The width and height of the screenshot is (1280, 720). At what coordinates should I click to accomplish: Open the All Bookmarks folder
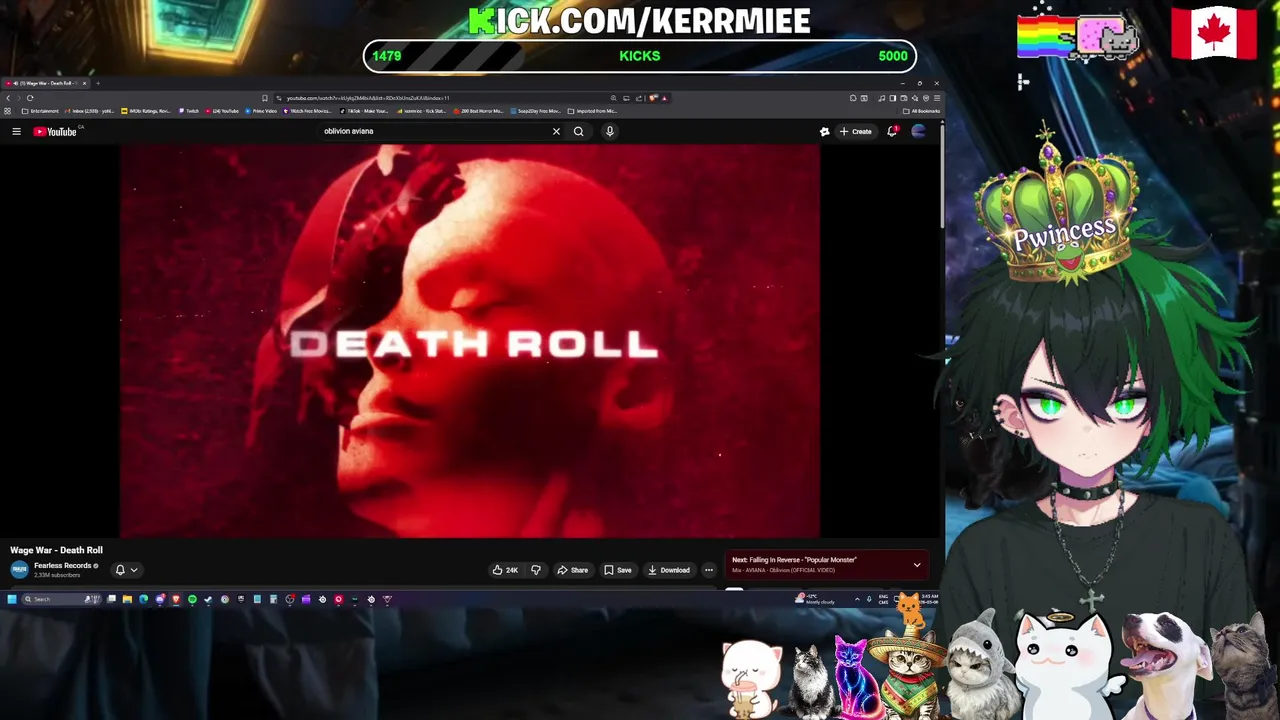[x=920, y=111]
